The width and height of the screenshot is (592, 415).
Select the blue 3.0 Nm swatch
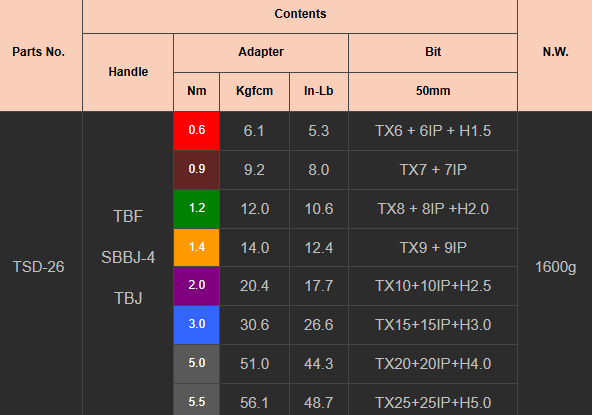point(196,325)
